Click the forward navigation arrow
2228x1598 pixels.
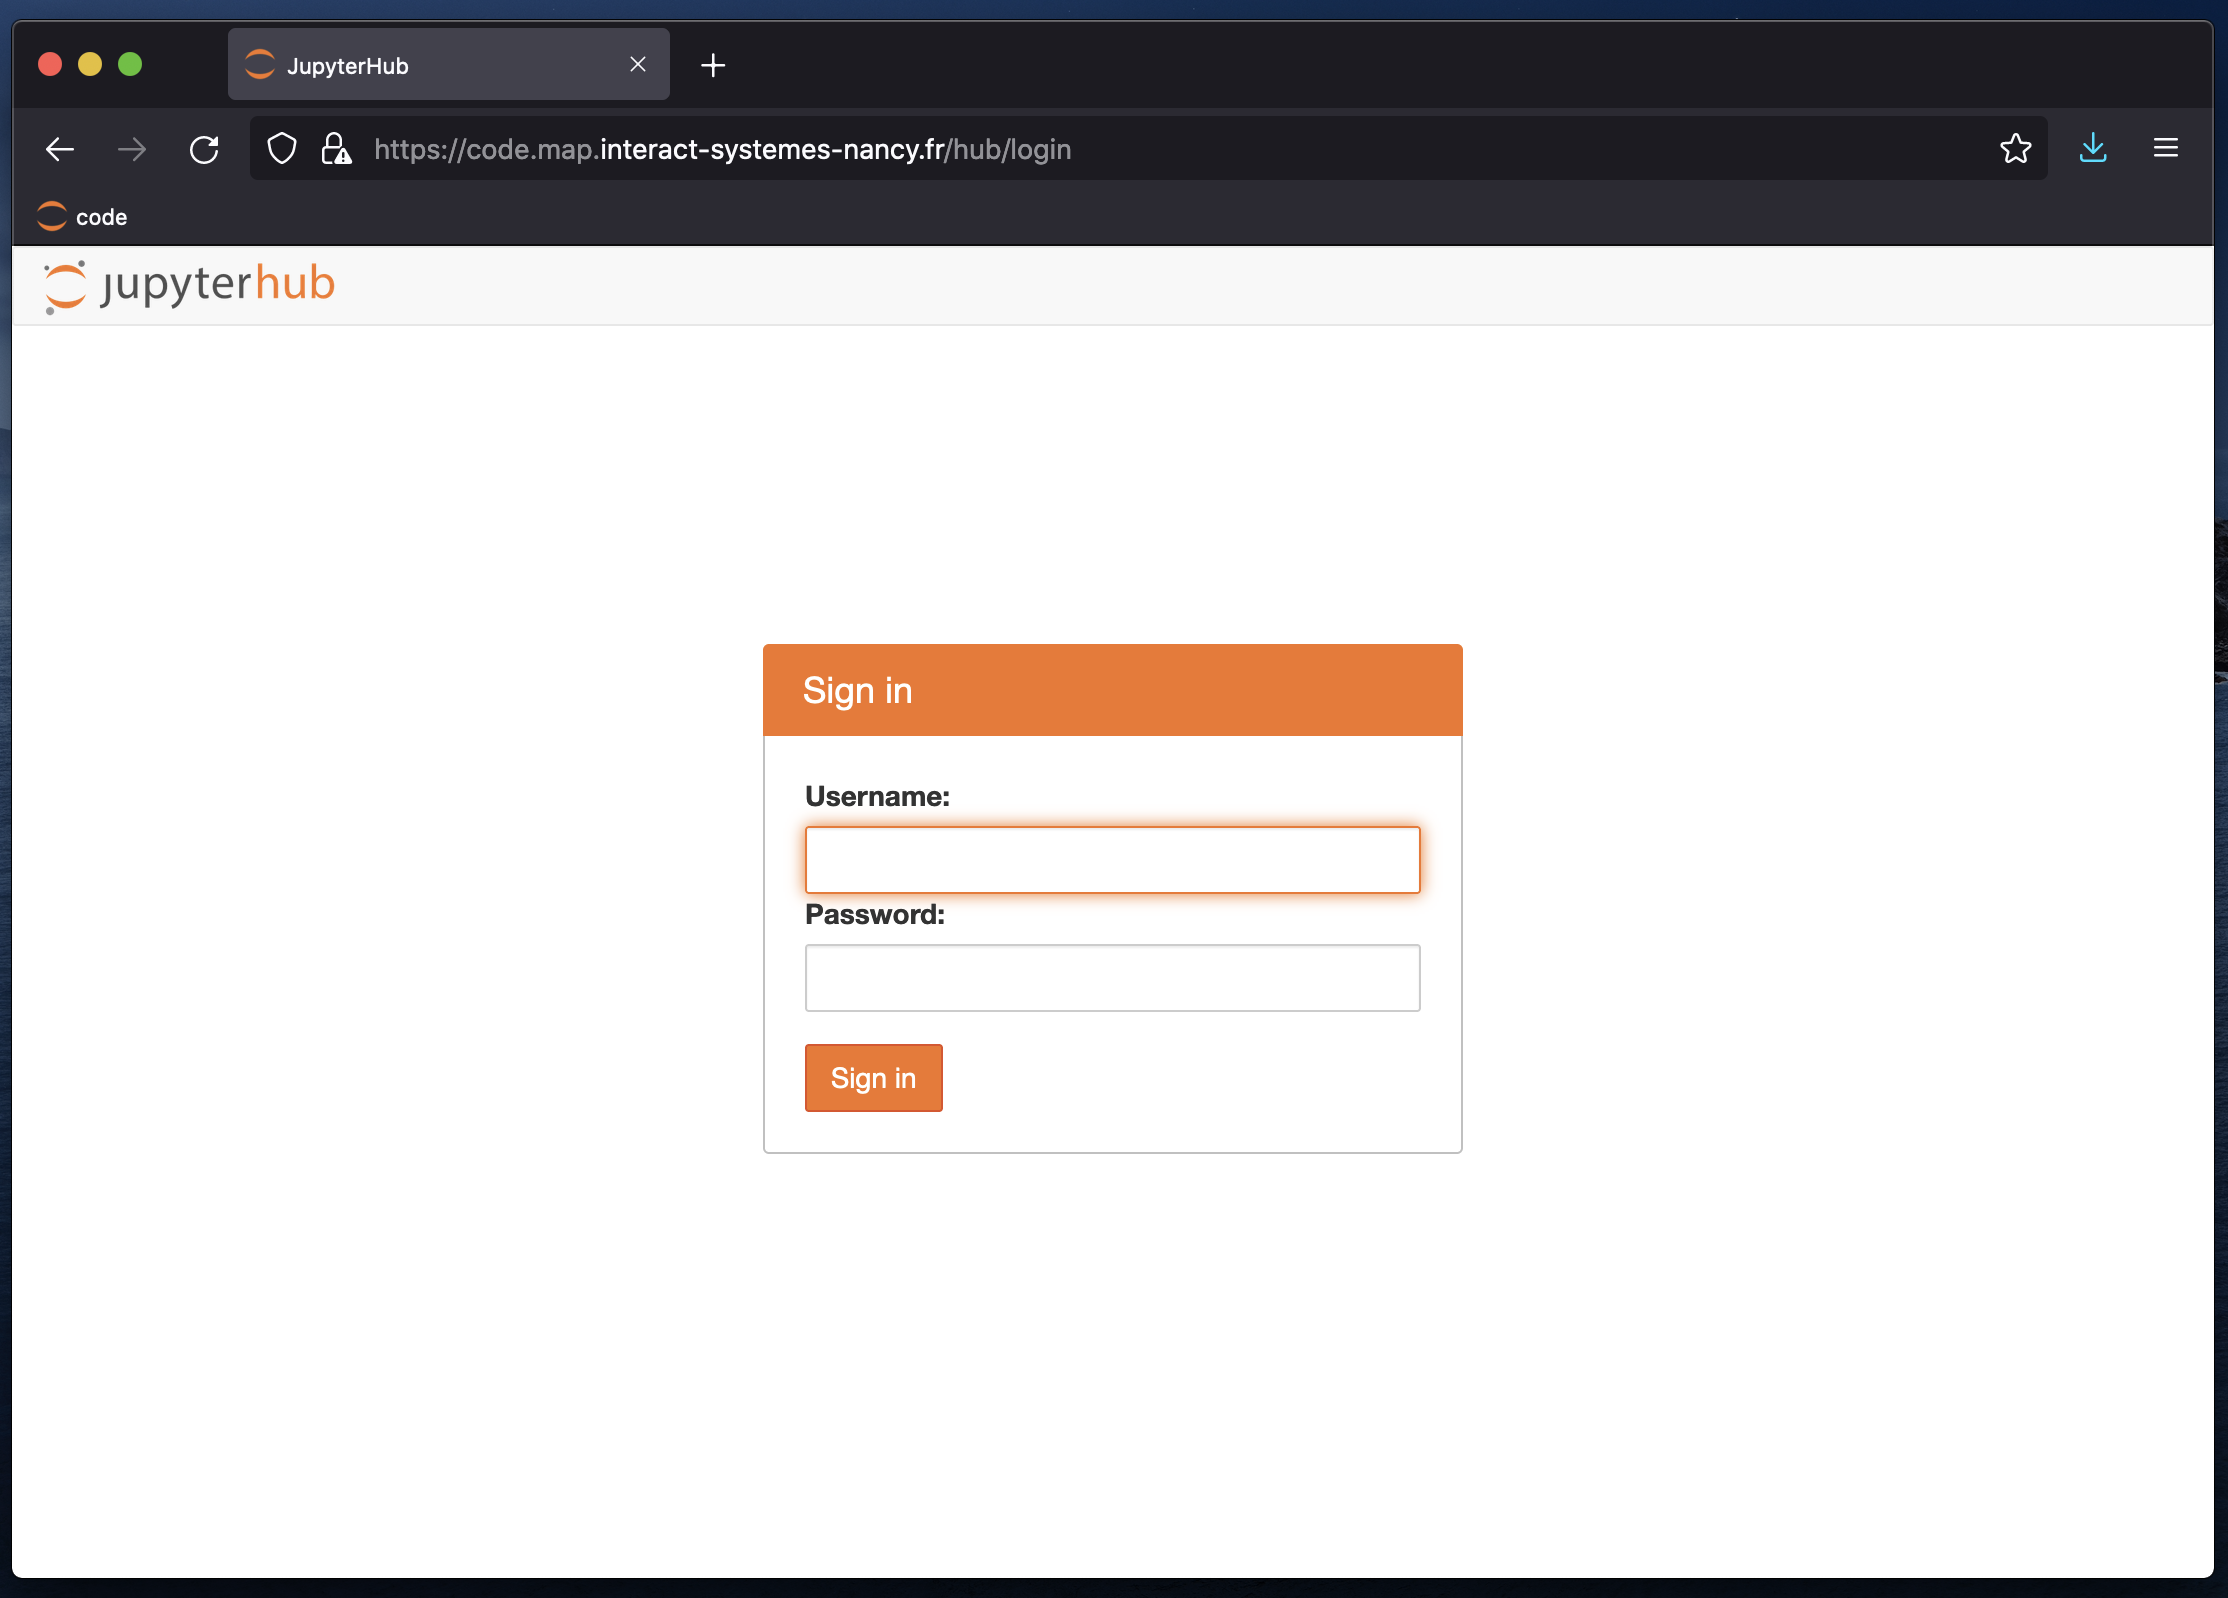click(132, 150)
